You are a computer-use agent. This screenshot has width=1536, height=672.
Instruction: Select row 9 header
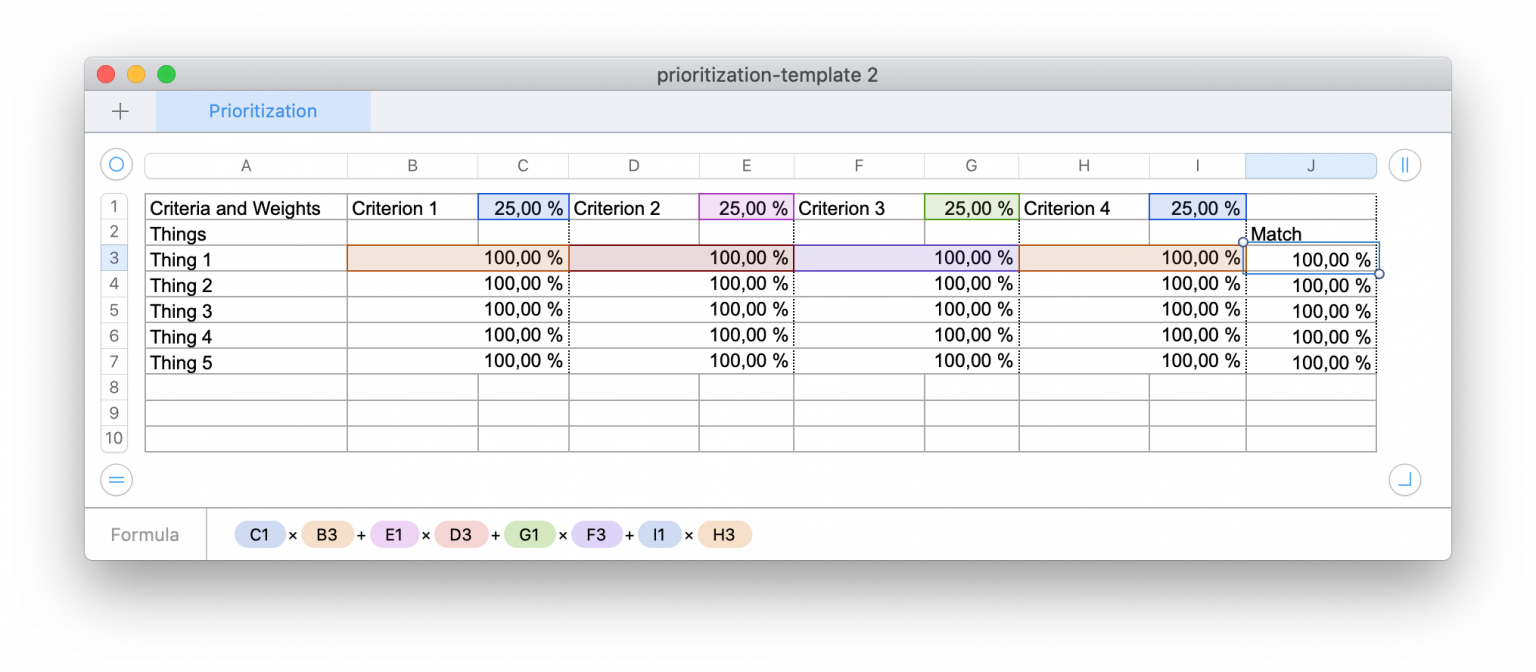pos(114,413)
